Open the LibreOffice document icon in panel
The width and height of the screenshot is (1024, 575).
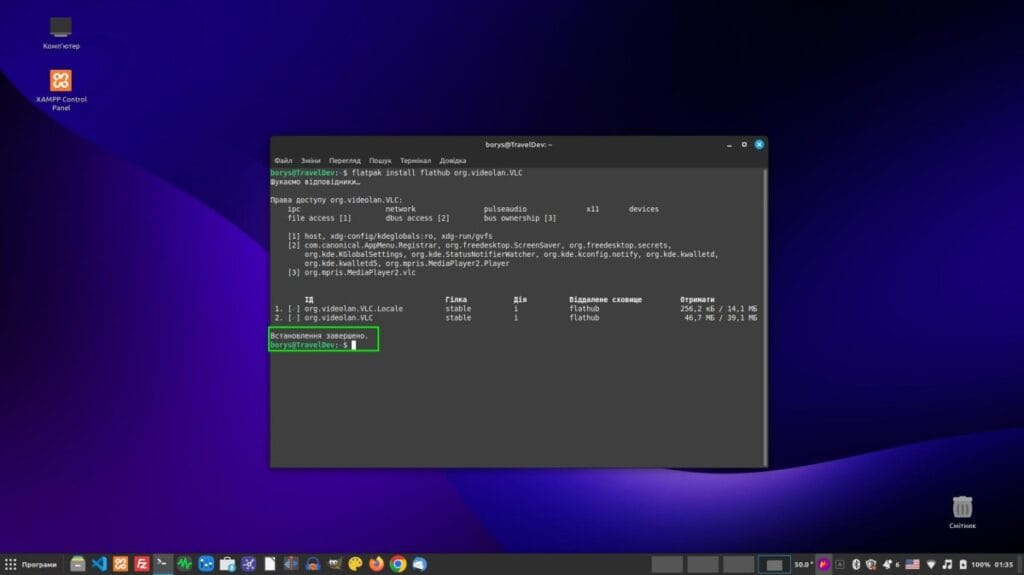click(x=270, y=564)
